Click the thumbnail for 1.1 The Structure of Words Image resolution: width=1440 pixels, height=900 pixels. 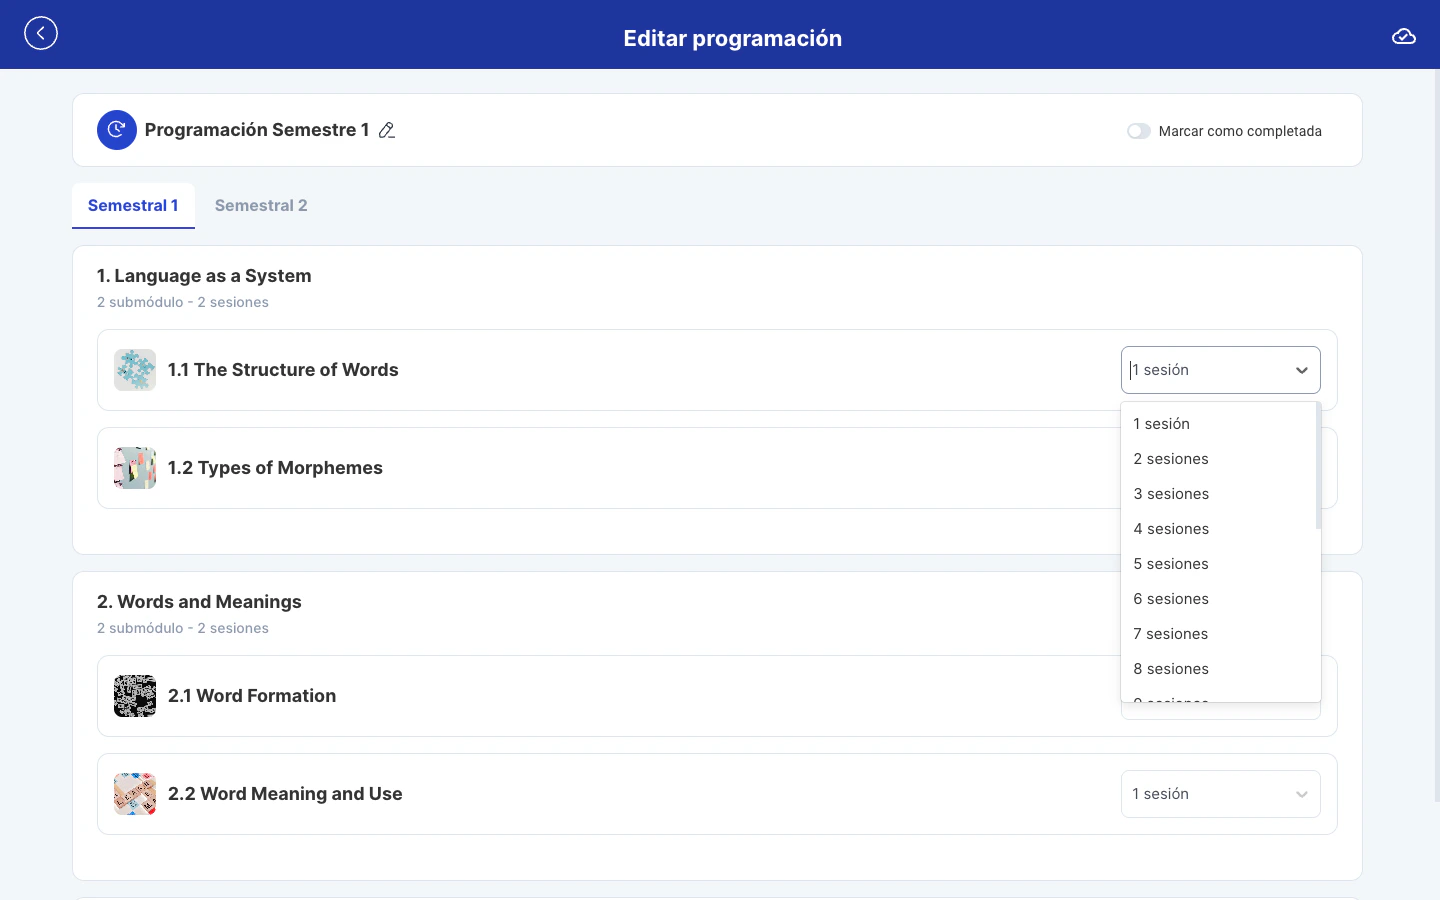(135, 370)
